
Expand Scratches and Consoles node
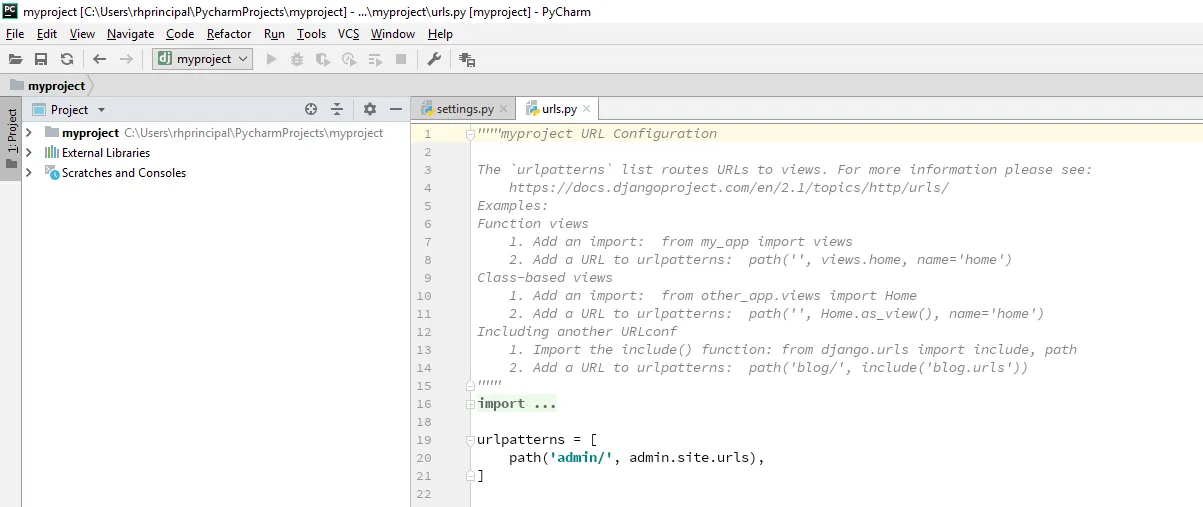29,173
